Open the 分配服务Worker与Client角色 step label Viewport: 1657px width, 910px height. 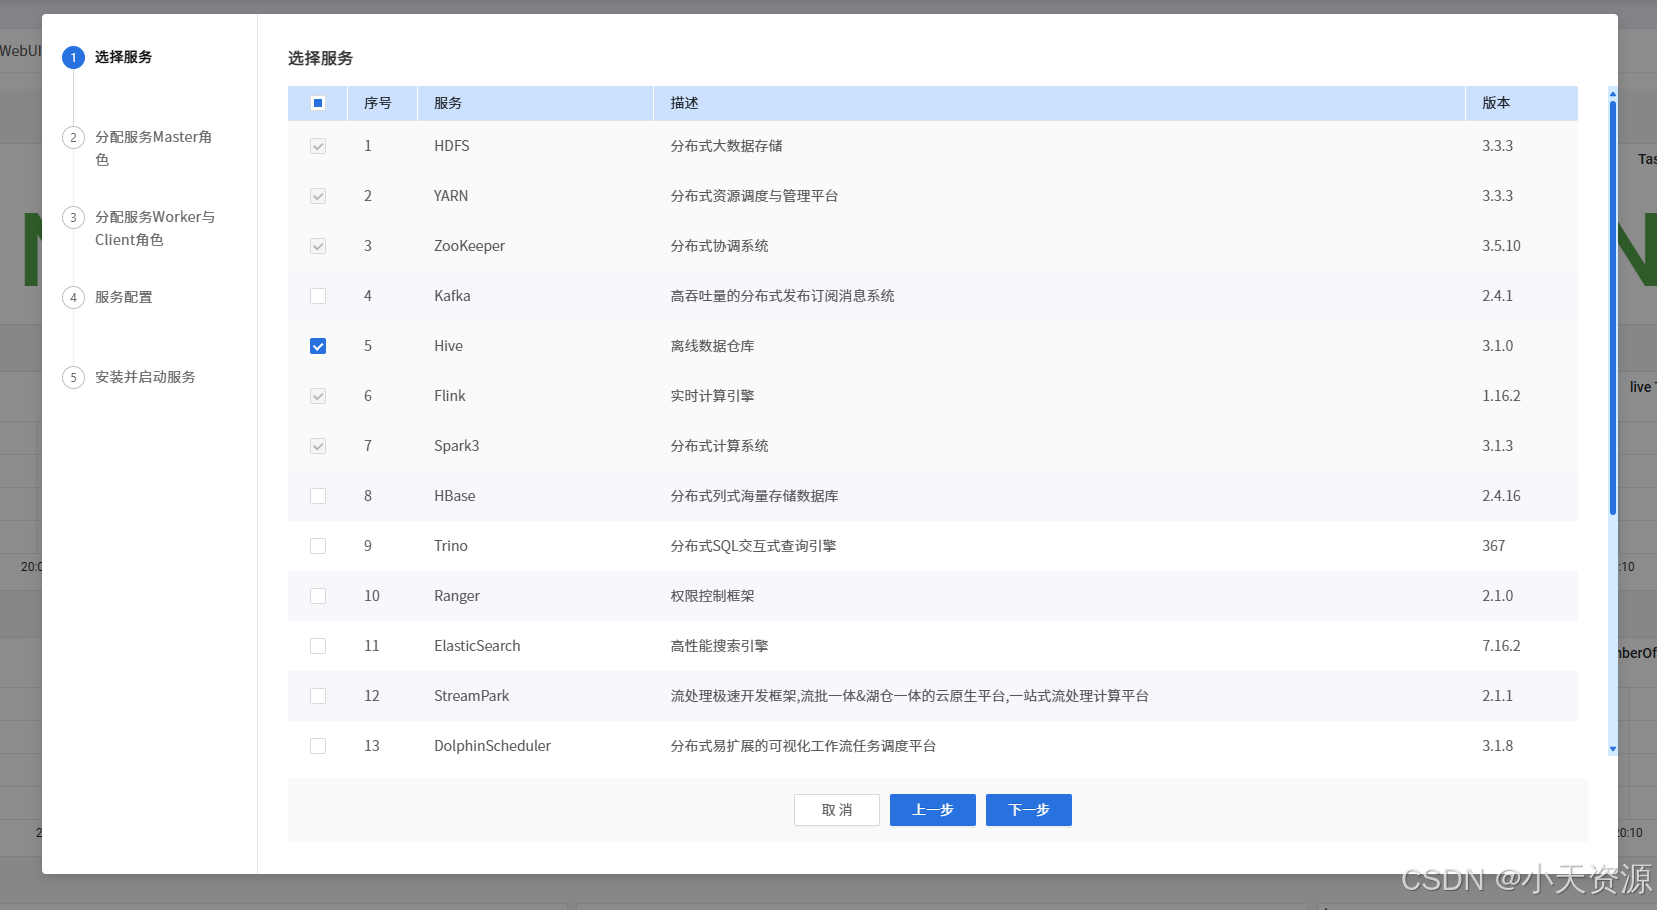pos(155,228)
